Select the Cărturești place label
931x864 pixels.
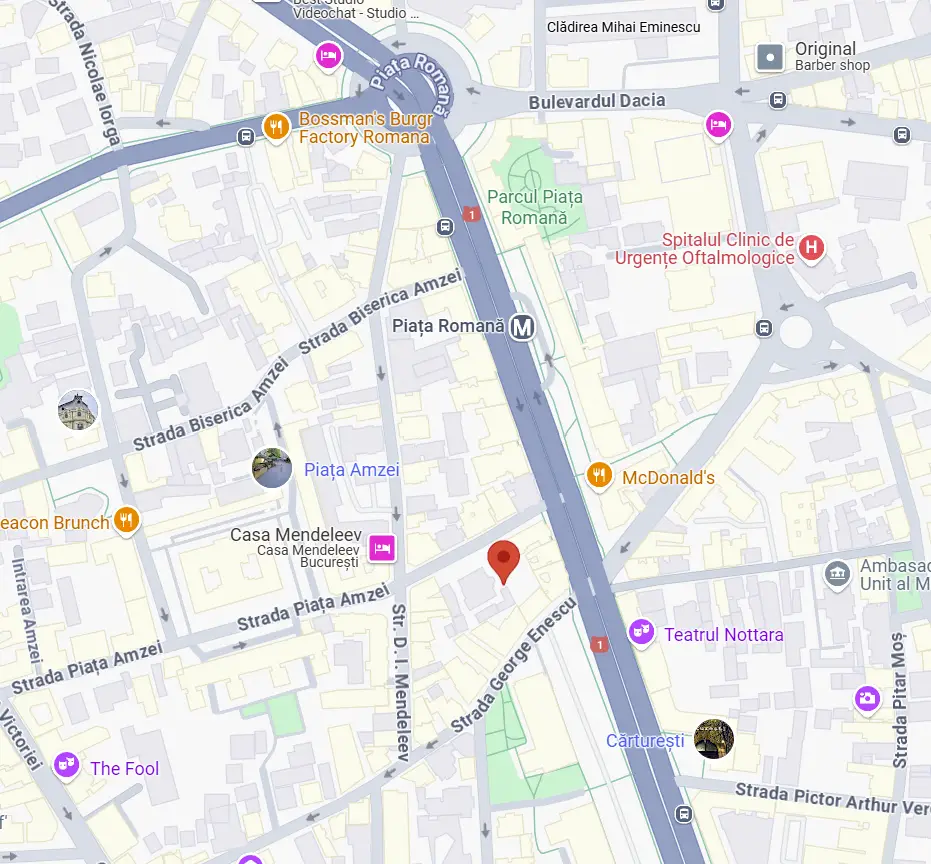tap(645, 740)
